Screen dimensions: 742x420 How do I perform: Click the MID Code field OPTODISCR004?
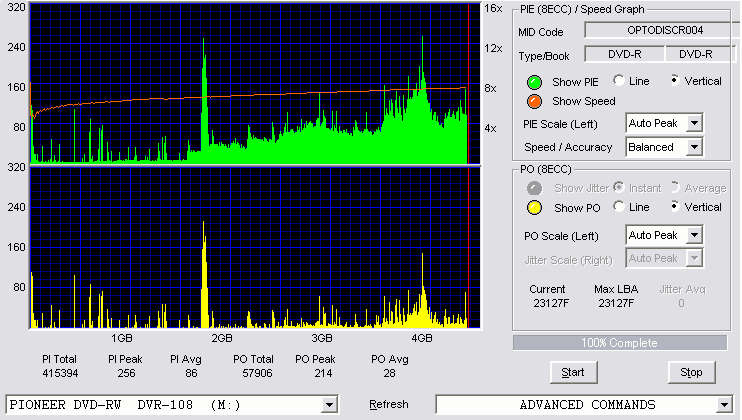[x=662, y=30]
